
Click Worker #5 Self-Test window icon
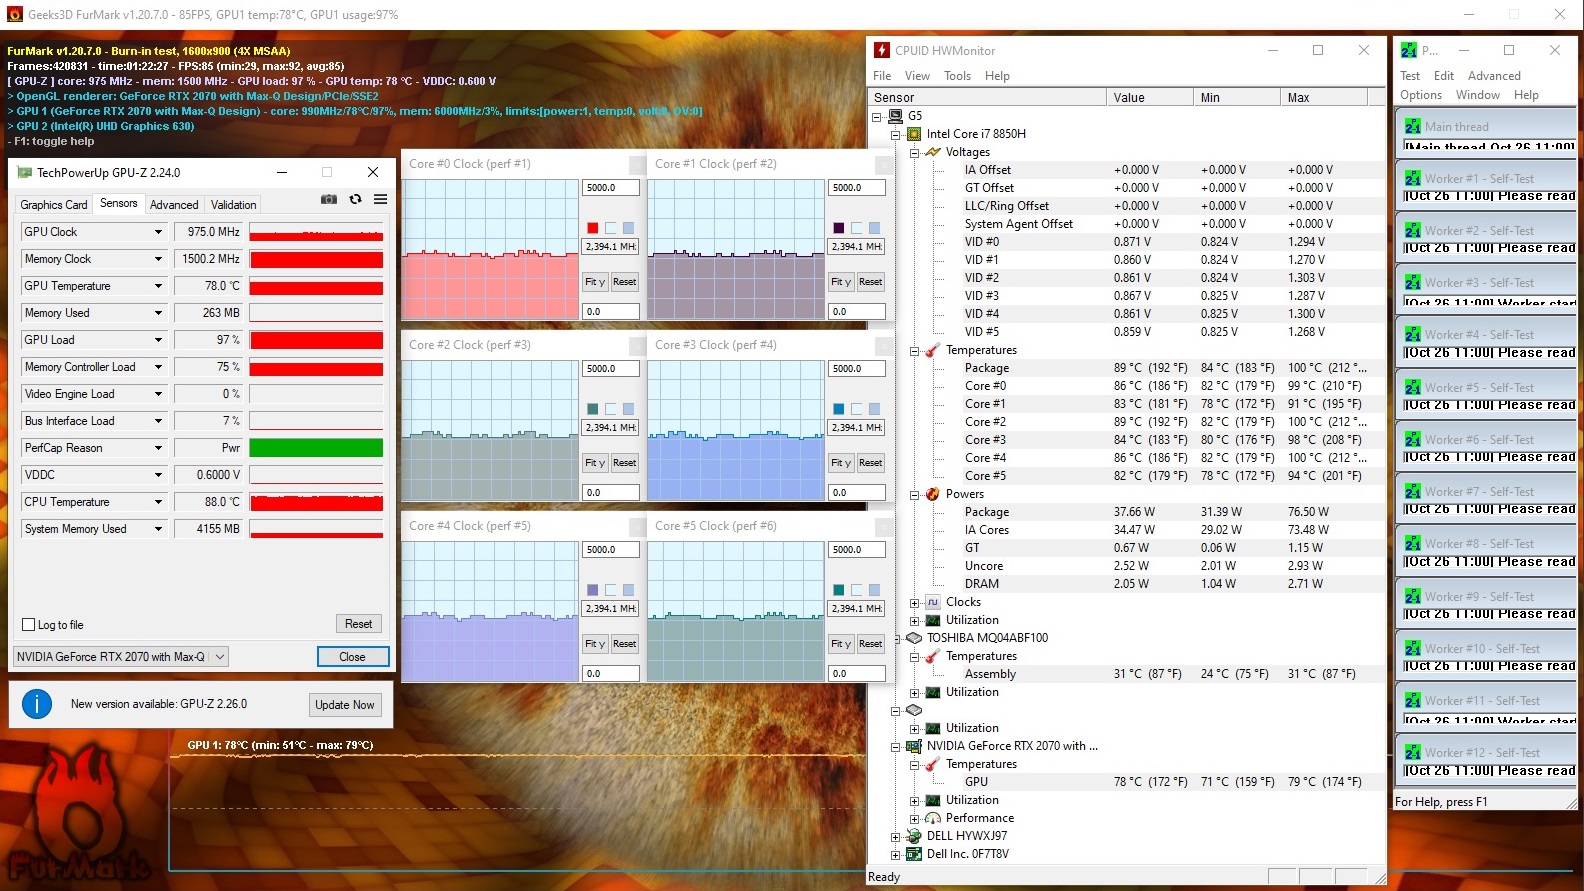[x=1412, y=388]
